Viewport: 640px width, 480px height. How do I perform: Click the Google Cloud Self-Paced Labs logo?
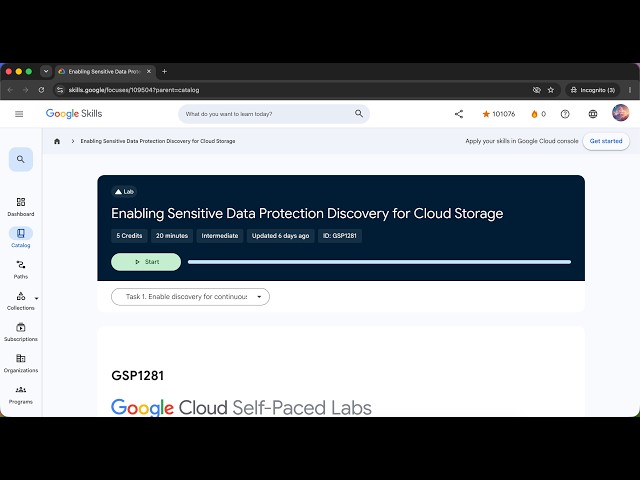click(x=241, y=407)
